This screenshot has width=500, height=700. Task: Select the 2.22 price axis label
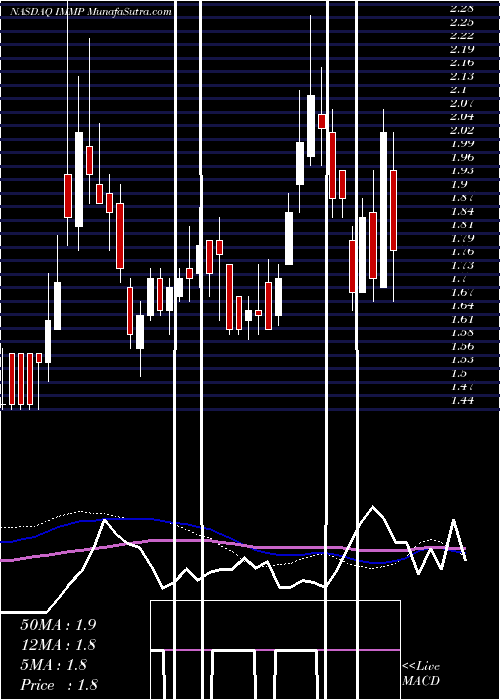(462, 35)
